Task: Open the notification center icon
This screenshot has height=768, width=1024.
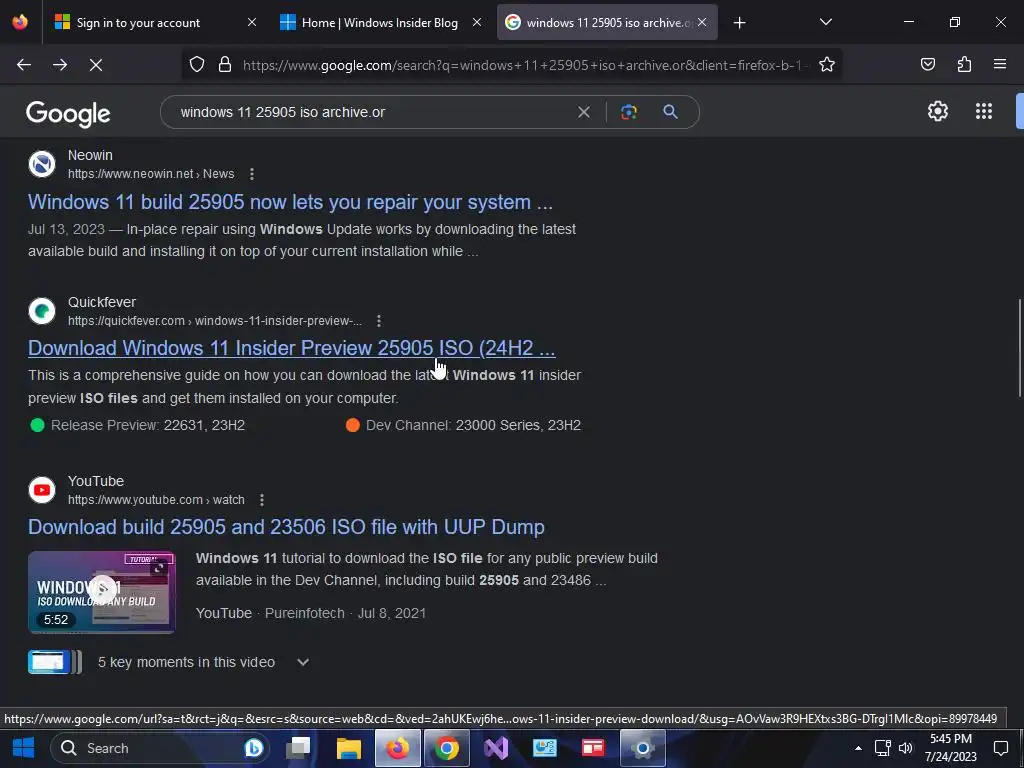Action: click(1000, 748)
